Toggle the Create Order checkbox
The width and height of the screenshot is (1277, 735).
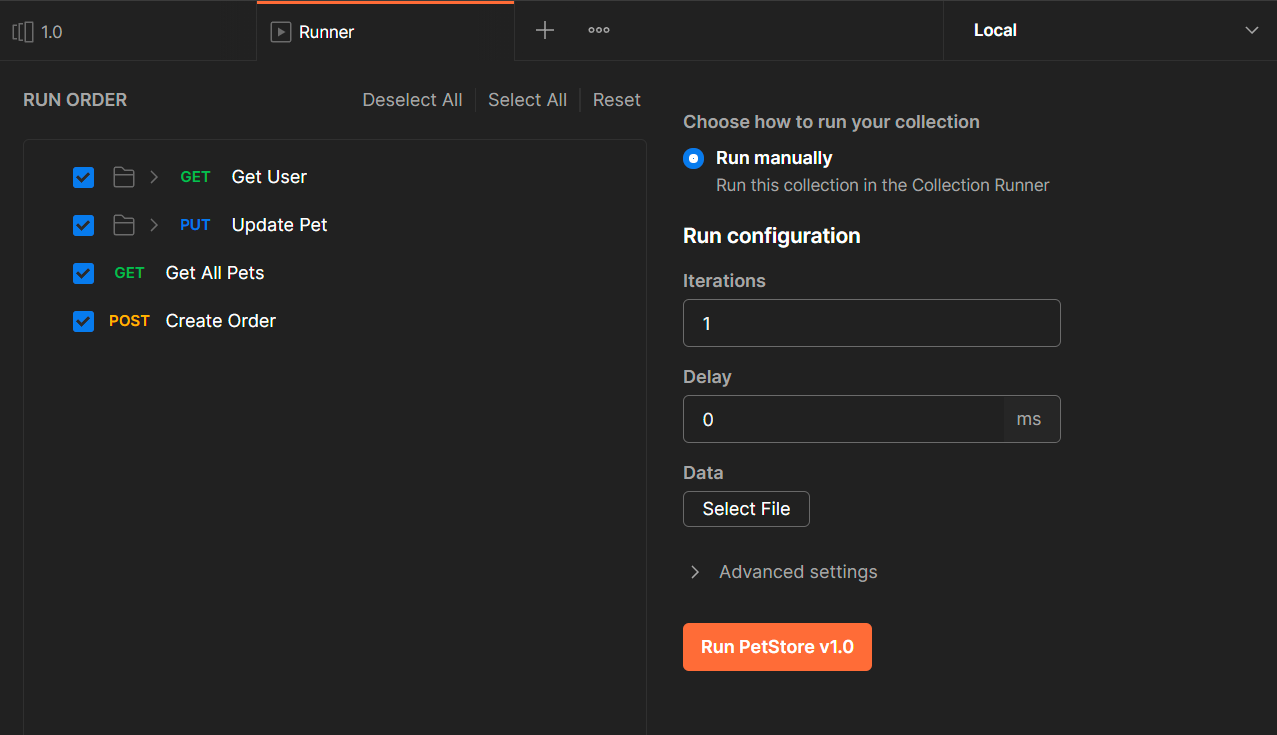84,321
